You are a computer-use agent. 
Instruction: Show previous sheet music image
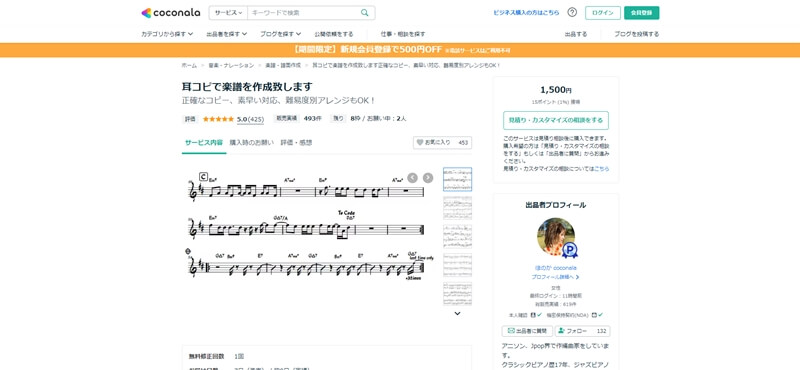(412, 178)
